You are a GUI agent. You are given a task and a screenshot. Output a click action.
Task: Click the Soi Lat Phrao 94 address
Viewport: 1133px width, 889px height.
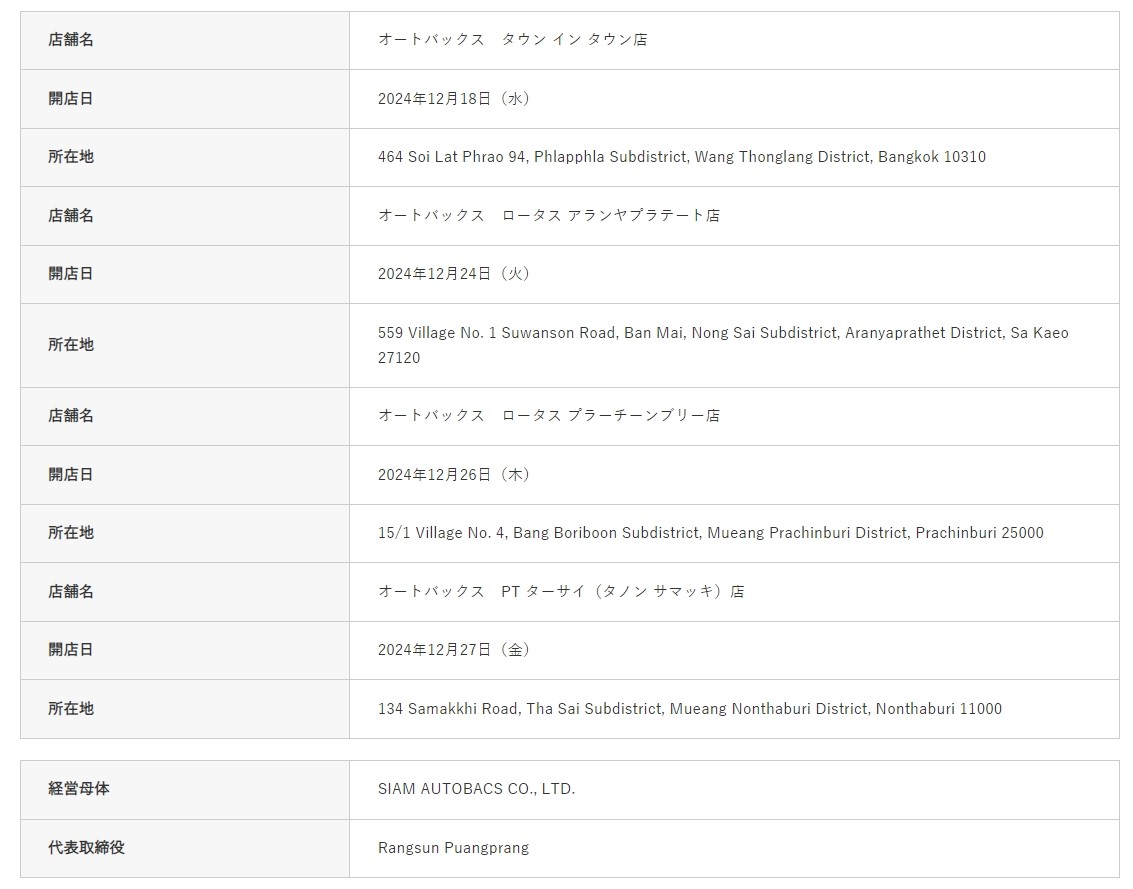tap(681, 157)
